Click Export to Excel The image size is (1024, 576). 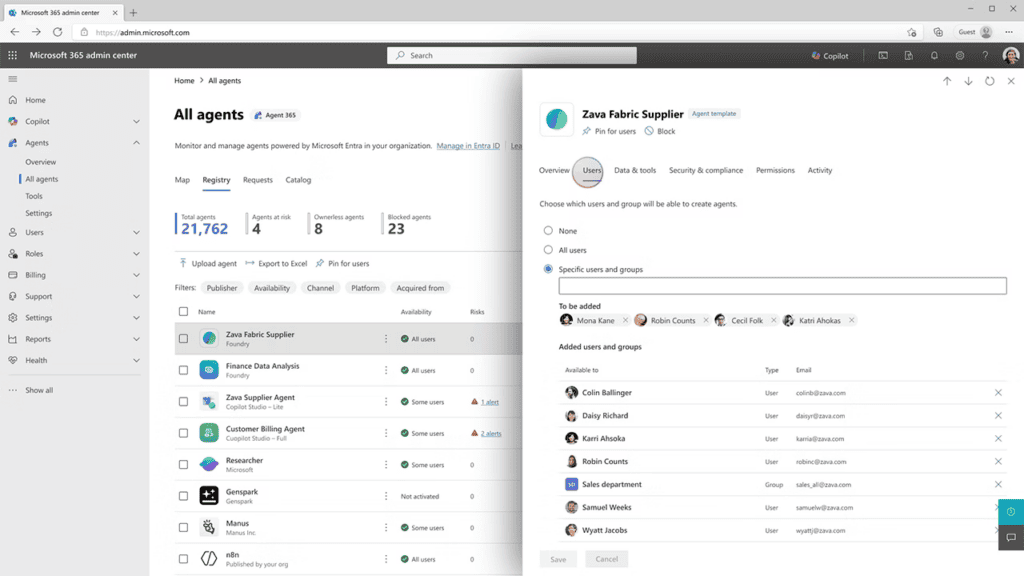coord(276,264)
